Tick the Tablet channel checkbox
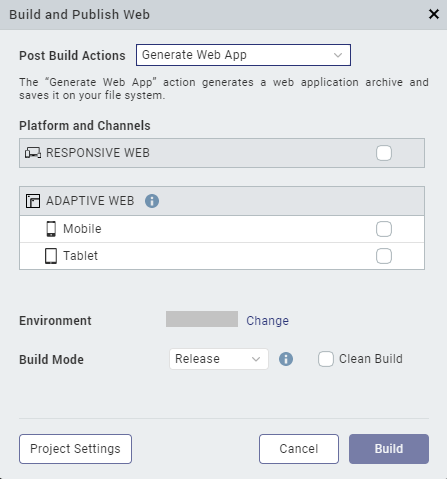 384,256
